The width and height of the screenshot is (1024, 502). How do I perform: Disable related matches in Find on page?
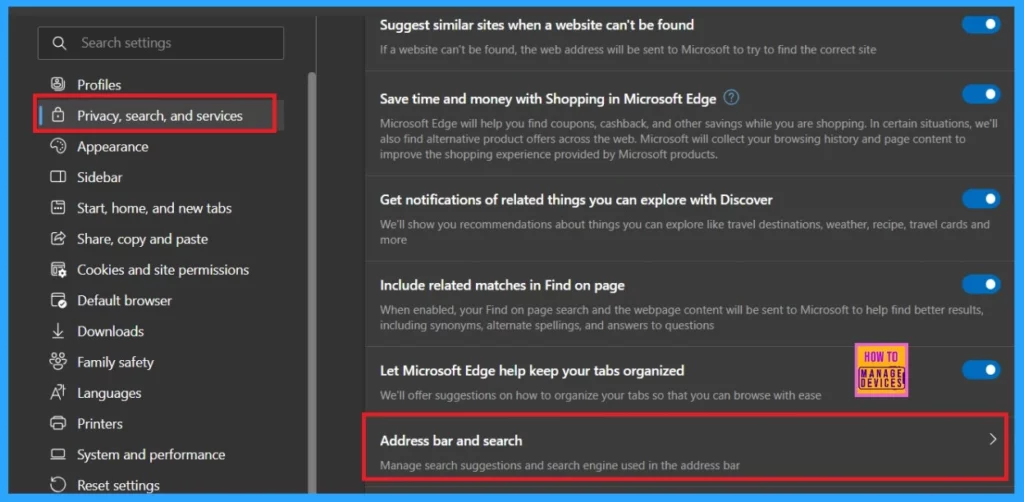(x=981, y=284)
